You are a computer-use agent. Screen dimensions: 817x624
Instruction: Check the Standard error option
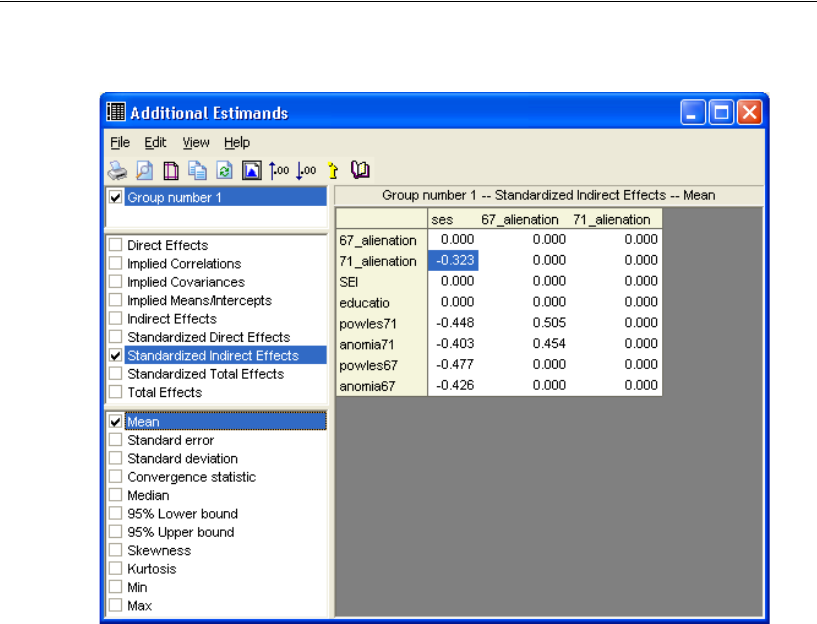117,440
